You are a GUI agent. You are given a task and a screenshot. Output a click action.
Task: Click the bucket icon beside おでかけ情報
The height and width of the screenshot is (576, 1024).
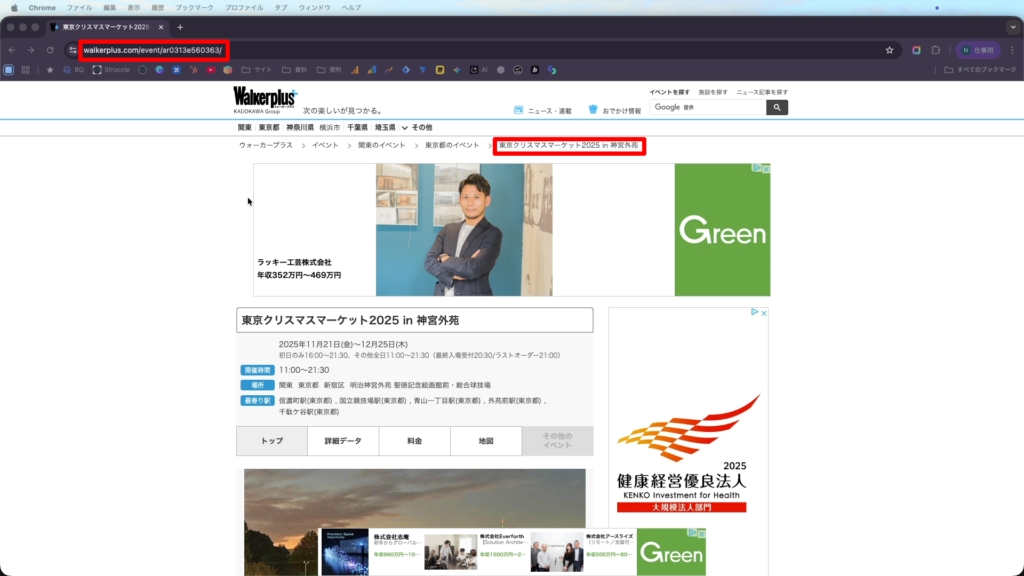click(593, 110)
